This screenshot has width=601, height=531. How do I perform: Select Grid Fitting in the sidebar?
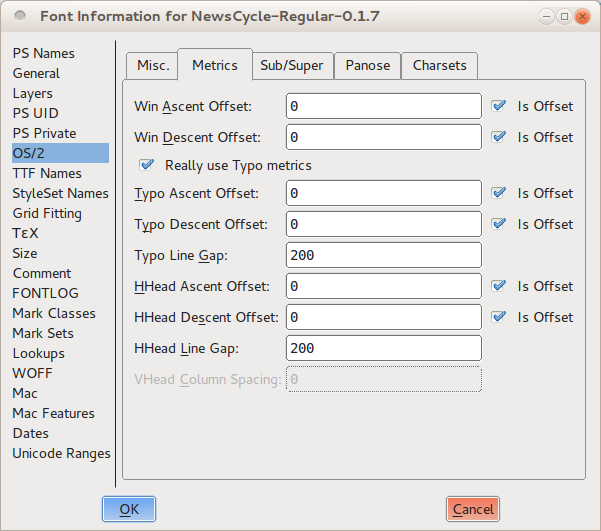click(47, 213)
